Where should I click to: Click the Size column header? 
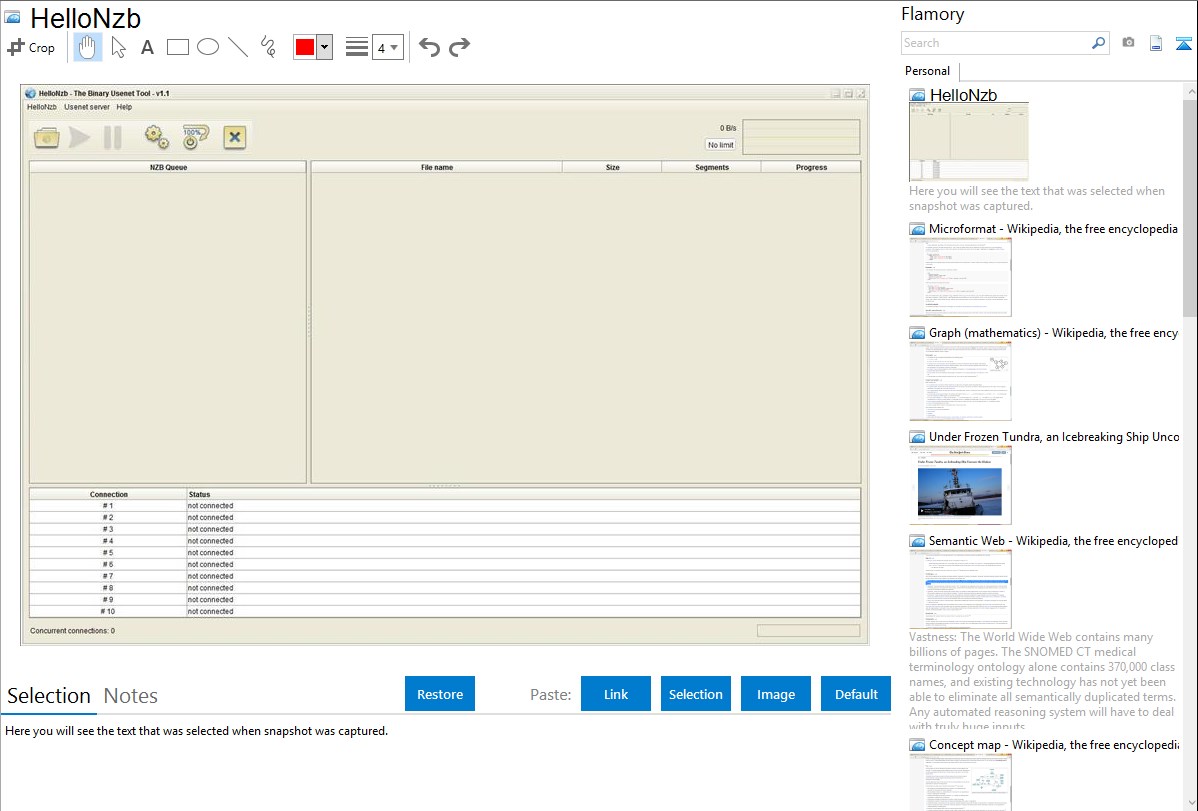(613, 167)
